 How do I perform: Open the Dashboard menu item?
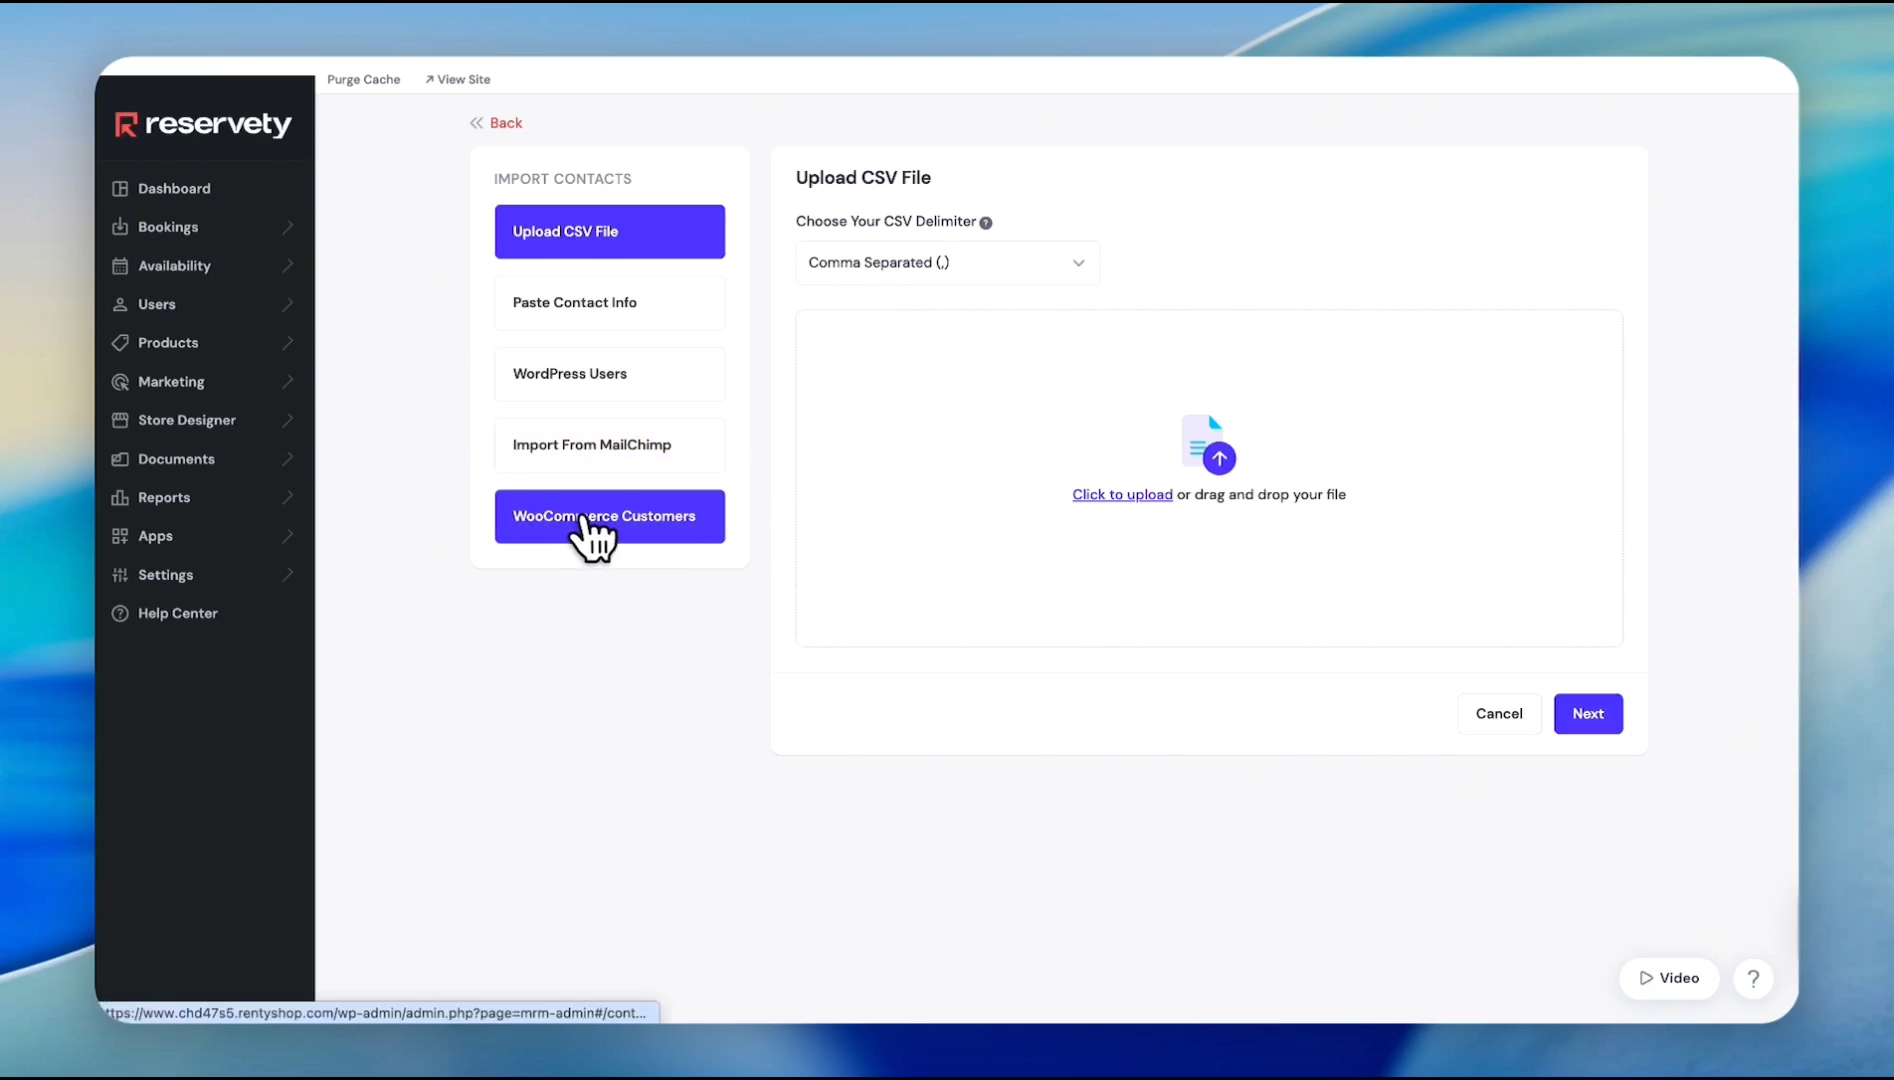(x=204, y=188)
